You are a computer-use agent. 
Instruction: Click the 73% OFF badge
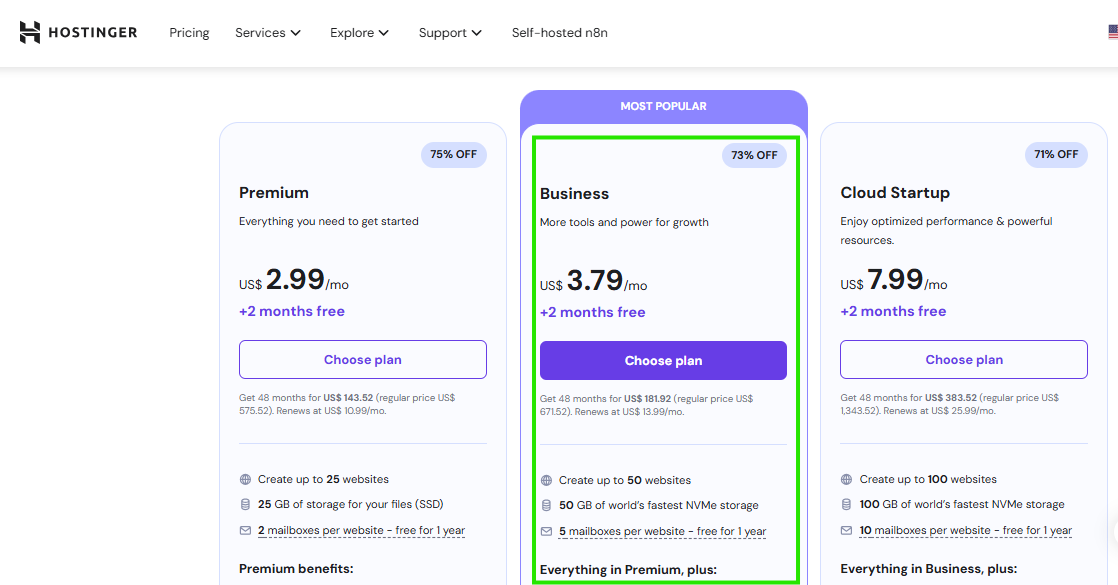coord(754,155)
